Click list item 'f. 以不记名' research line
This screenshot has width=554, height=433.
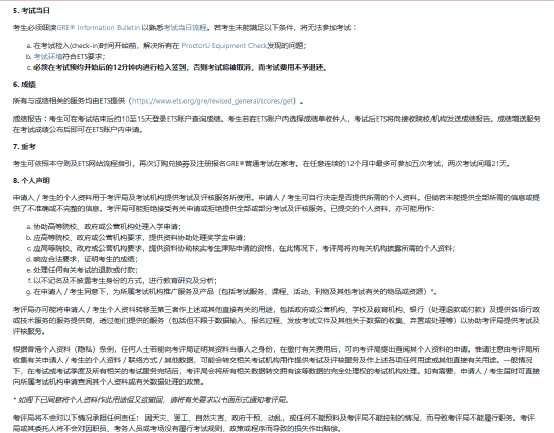122,281
